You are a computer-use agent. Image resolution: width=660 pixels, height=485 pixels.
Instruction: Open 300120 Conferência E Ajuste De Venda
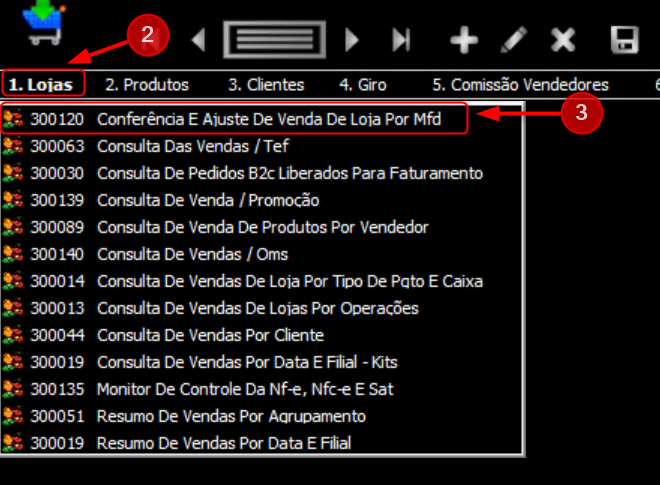point(234,119)
